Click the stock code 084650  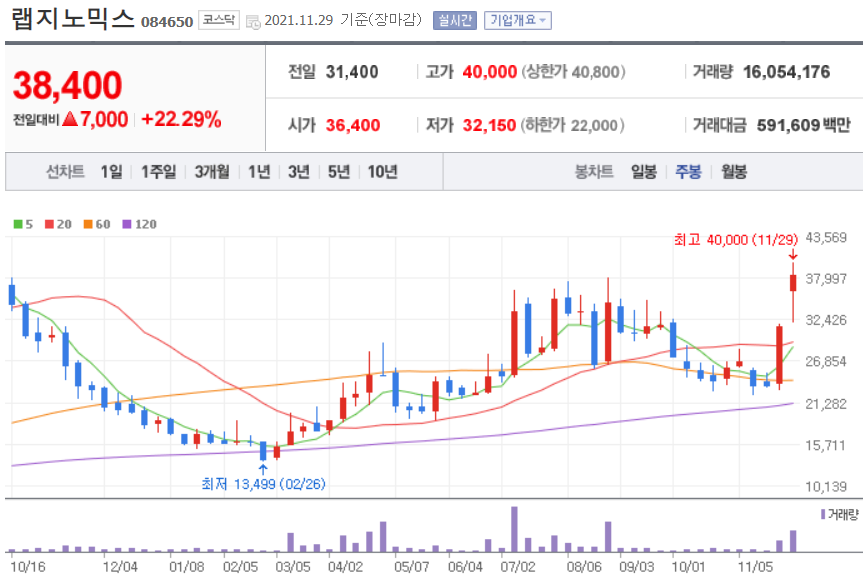(x=167, y=22)
